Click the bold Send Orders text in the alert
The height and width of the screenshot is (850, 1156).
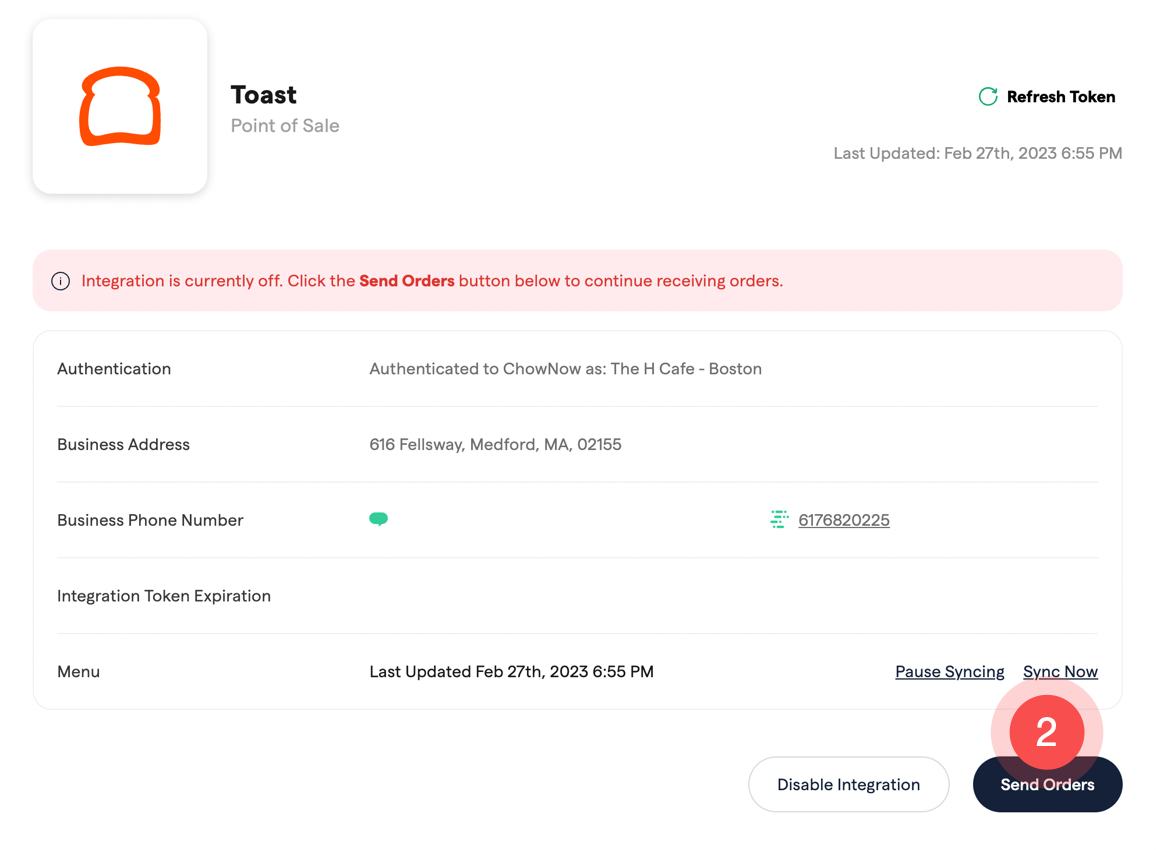(406, 281)
